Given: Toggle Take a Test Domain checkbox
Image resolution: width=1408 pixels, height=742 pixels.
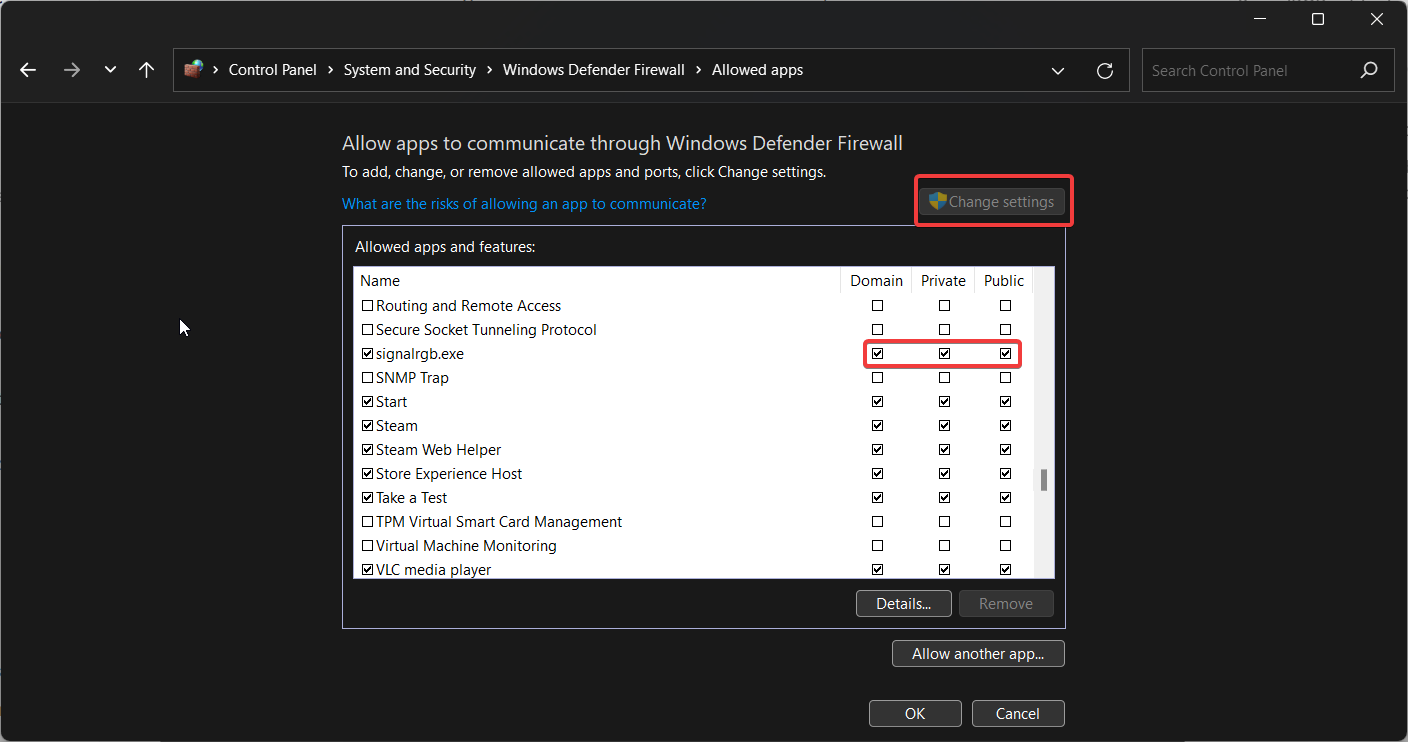Looking at the screenshot, I should click(x=877, y=498).
